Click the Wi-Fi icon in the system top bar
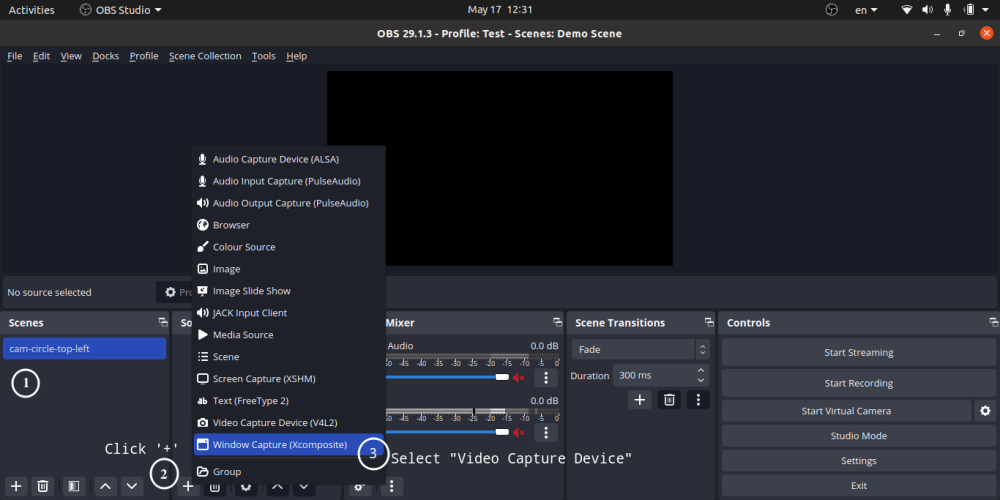The height and width of the screenshot is (500, 1000). tap(907, 10)
